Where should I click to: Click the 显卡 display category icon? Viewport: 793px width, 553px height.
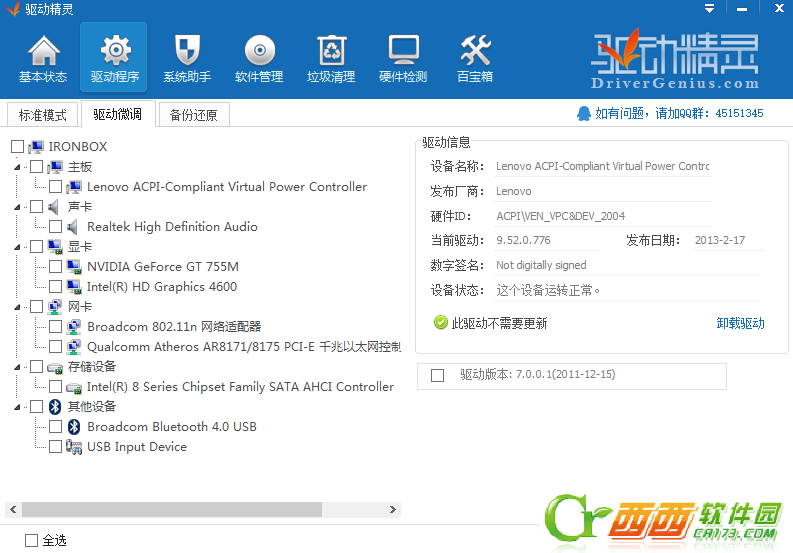click(55, 246)
